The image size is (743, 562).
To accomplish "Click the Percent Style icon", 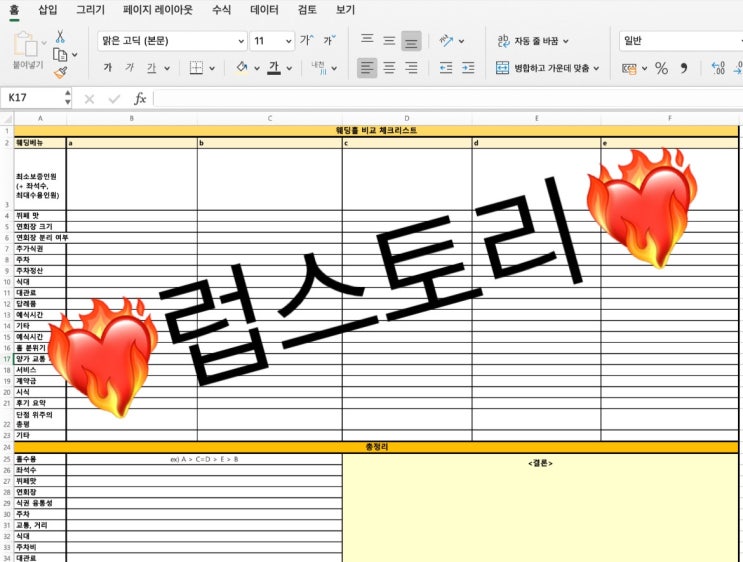I will [661, 69].
